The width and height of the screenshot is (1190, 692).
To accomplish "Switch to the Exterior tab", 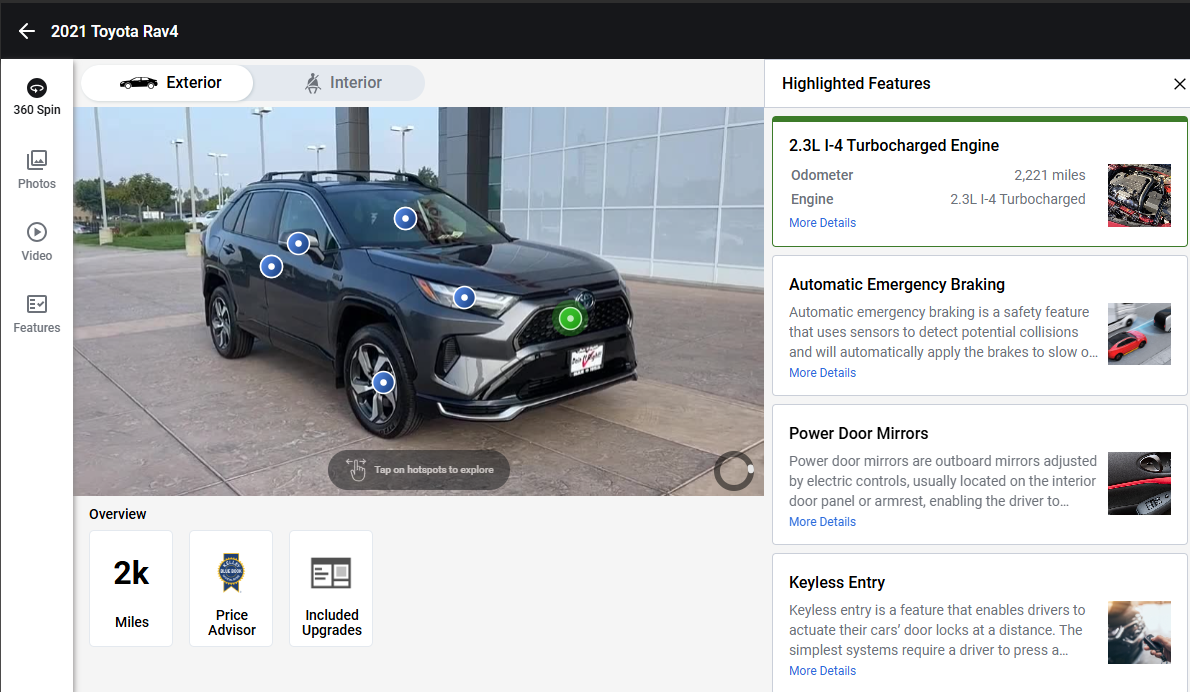I will [x=166, y=83].
